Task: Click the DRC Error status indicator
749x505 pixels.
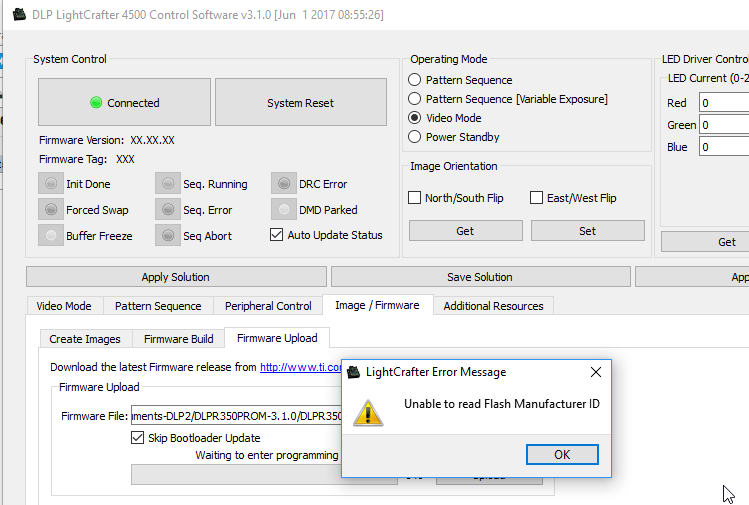Action: [x=284, y=183]
